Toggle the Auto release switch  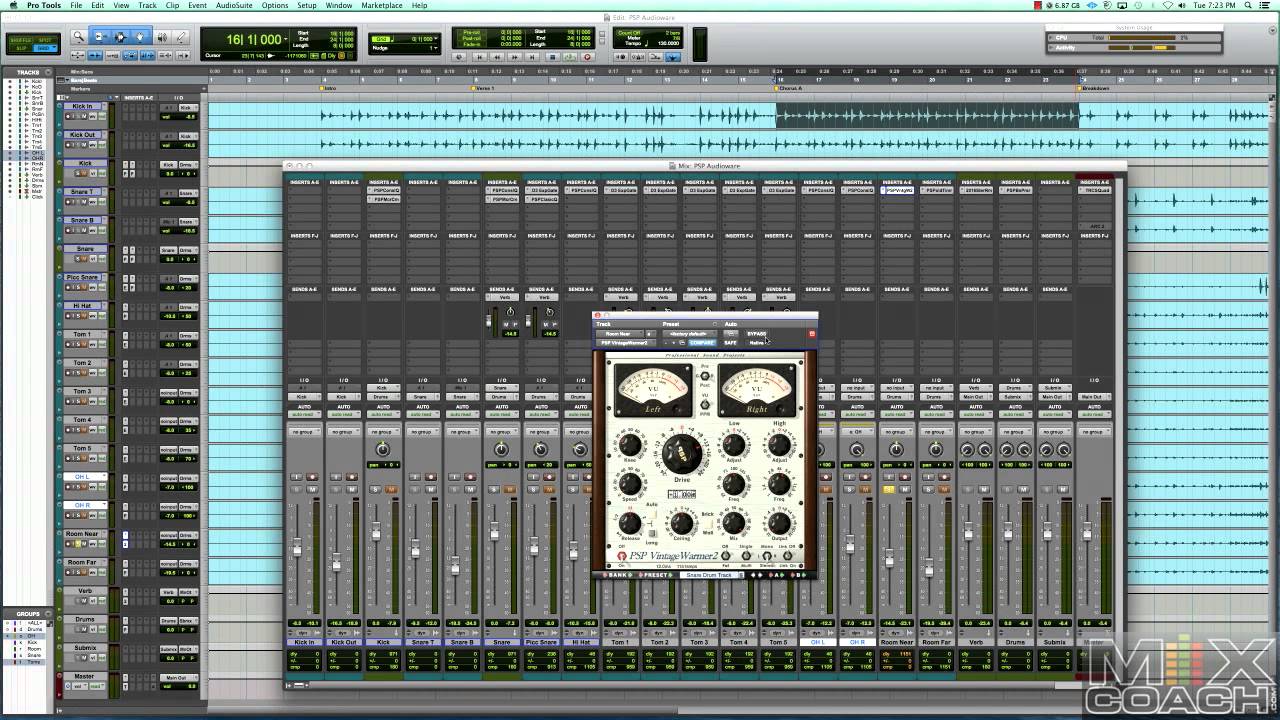tap(652, 514)
